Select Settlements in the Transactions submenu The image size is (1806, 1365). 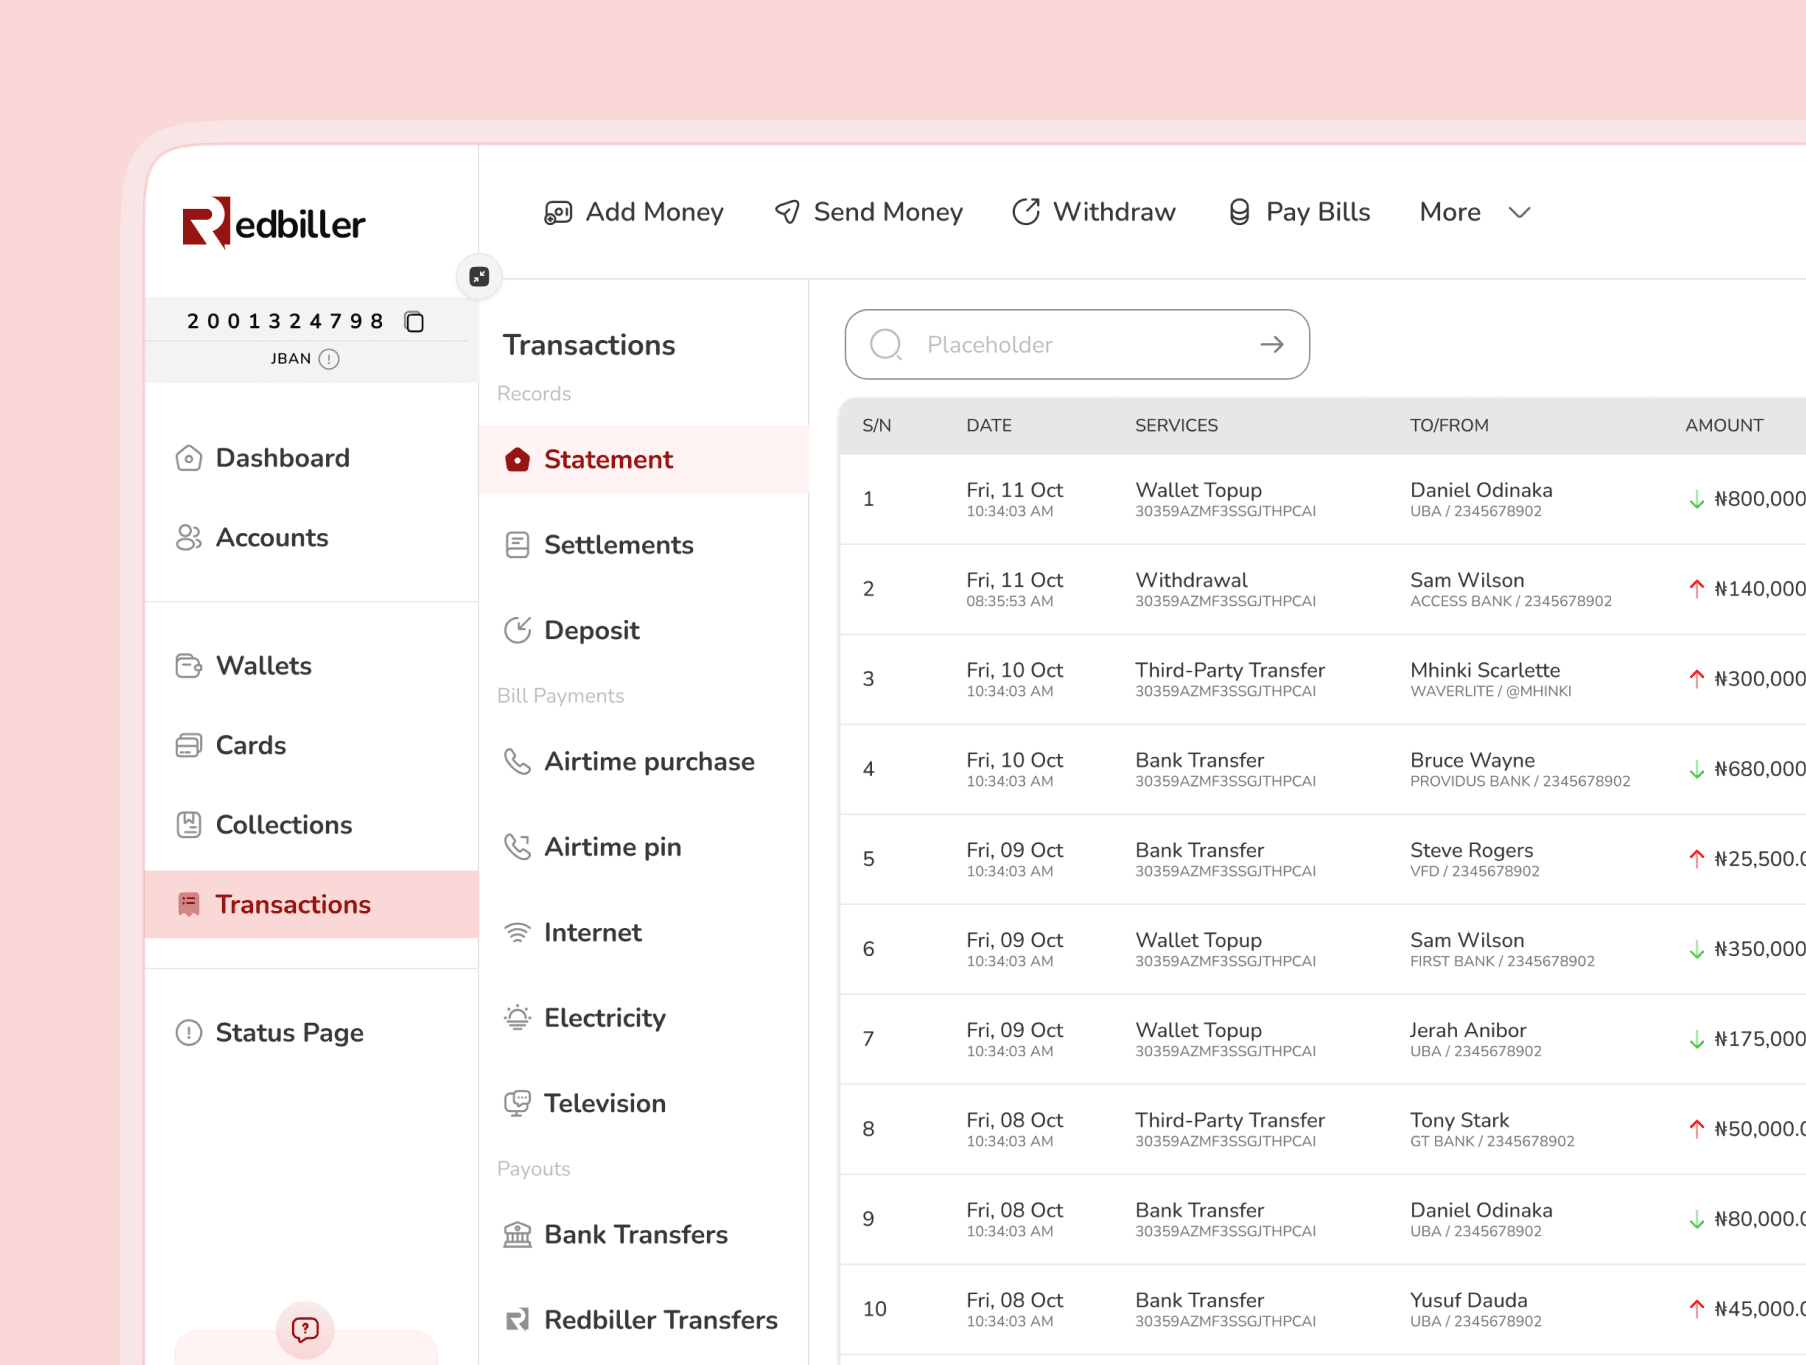(618, 545)
